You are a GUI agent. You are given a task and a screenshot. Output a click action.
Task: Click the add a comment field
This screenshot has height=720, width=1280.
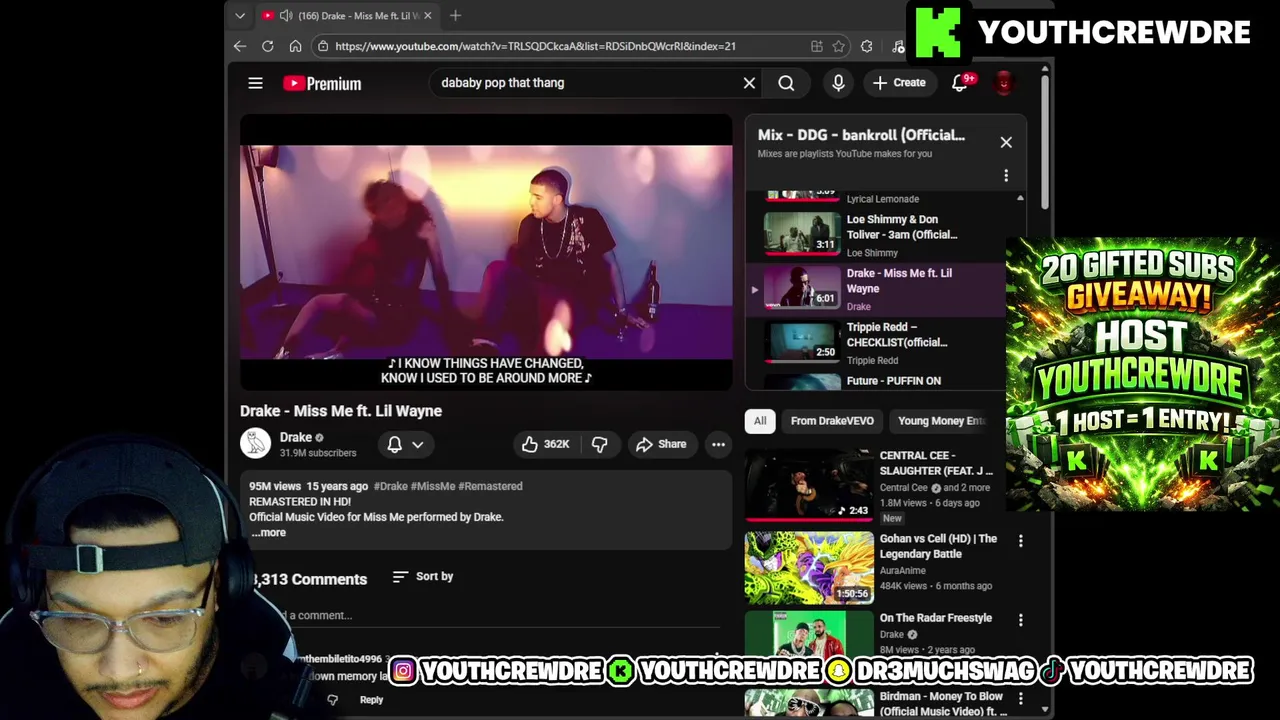[500, 616]
